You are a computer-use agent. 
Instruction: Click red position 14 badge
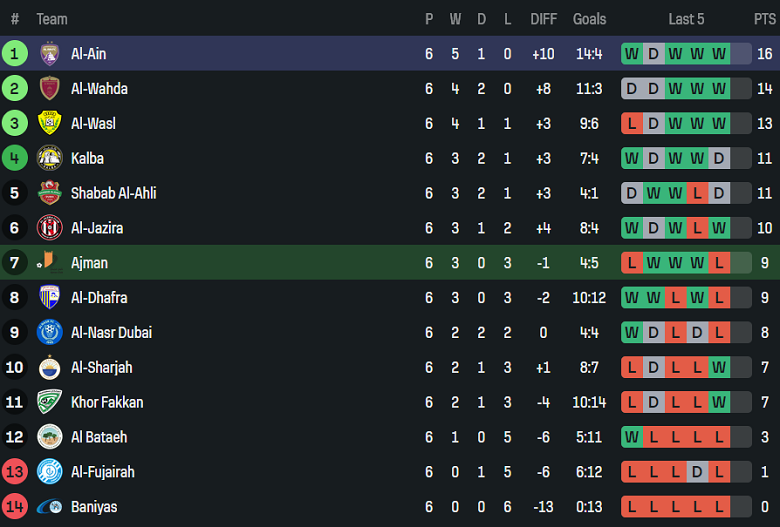15,507
